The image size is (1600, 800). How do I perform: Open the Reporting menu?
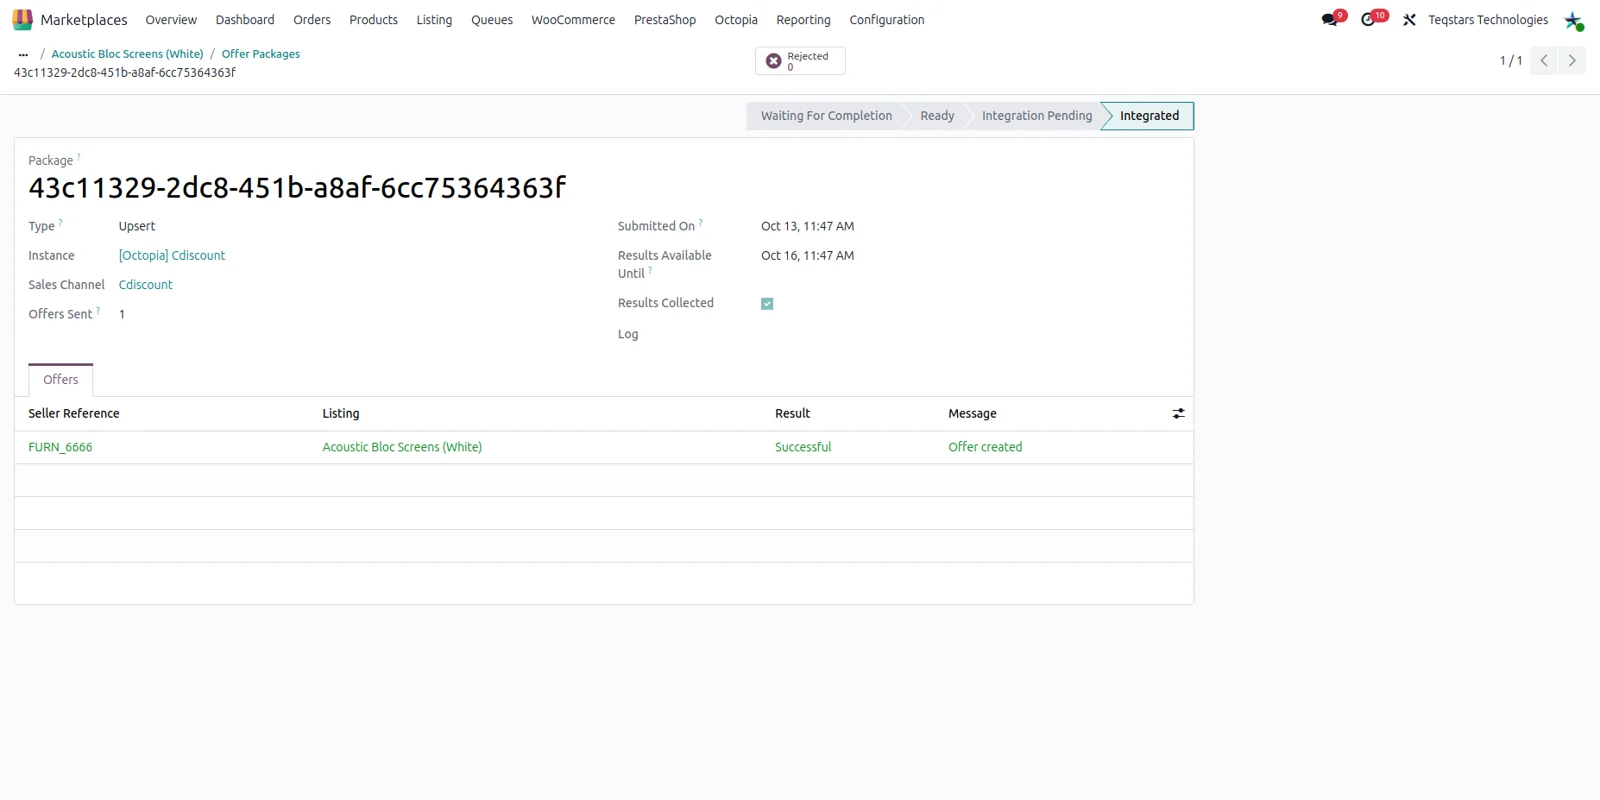click(x=803, y=20)
